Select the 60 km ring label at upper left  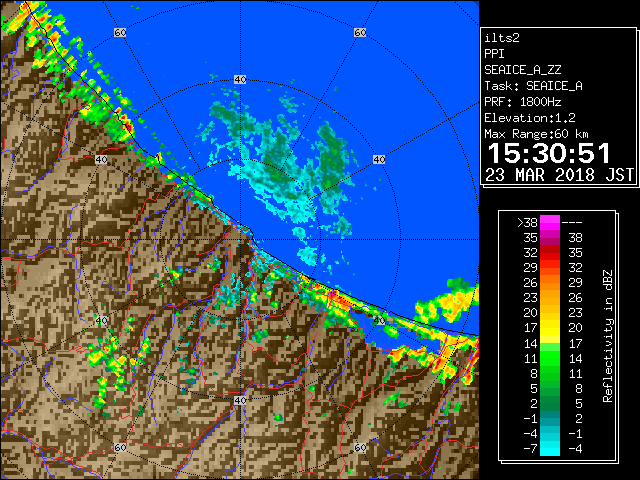tap(120, 32)
